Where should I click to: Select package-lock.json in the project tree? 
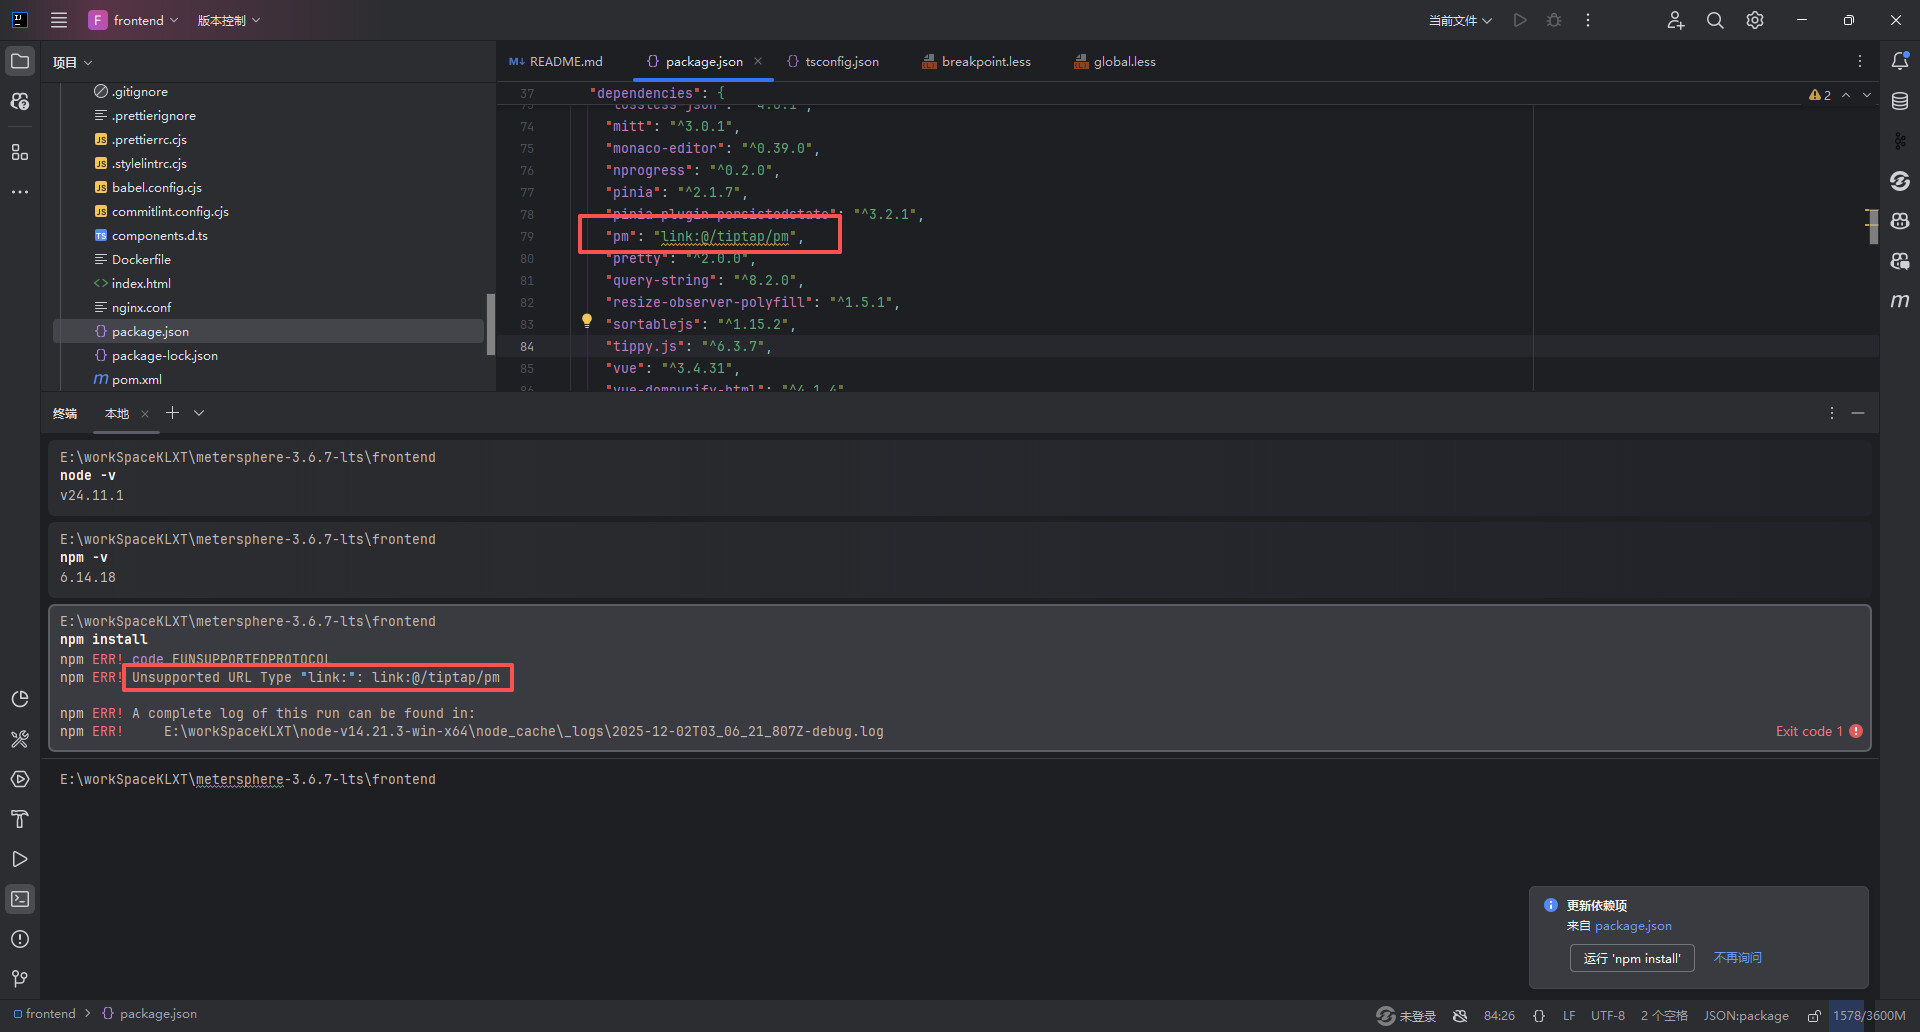tap(164, 356)
